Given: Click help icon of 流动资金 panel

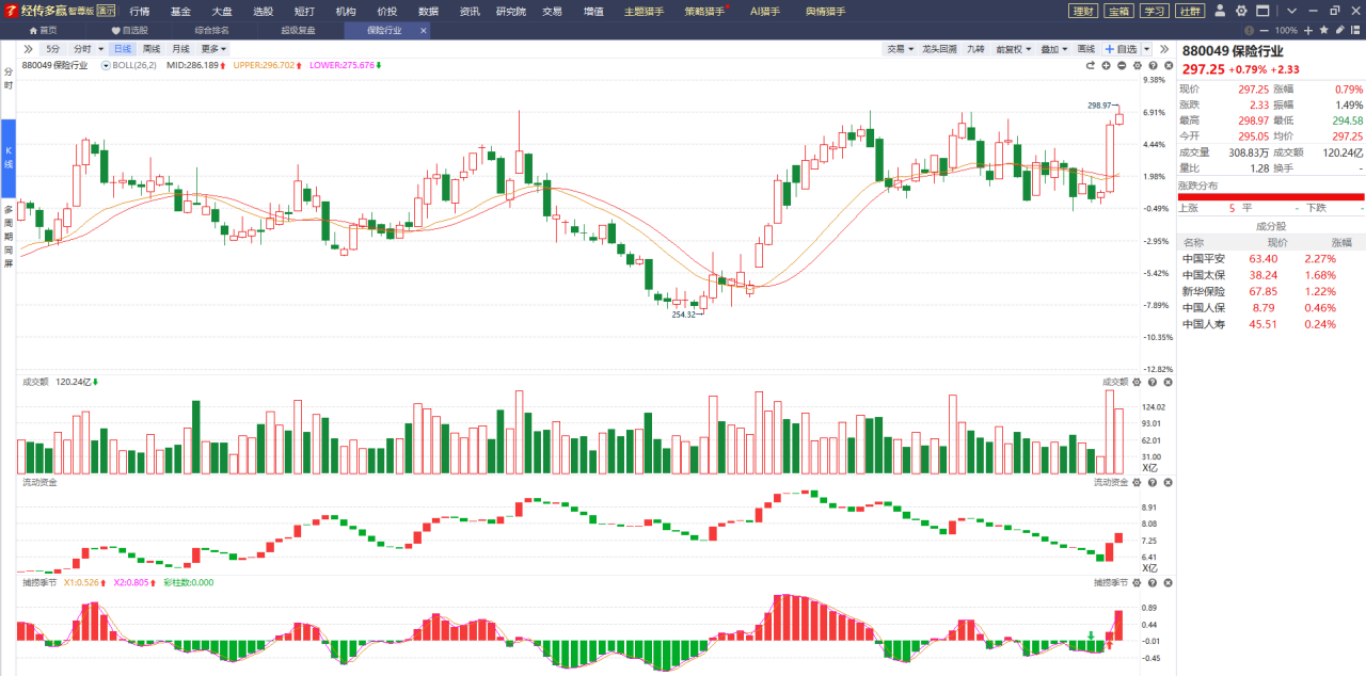Looking at the screenshot, I should coord(1152,482).
